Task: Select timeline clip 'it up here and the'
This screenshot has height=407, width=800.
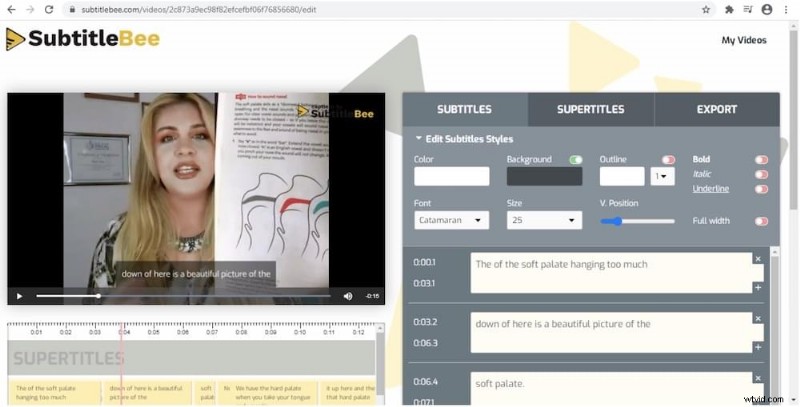Action: click(348, 392)
